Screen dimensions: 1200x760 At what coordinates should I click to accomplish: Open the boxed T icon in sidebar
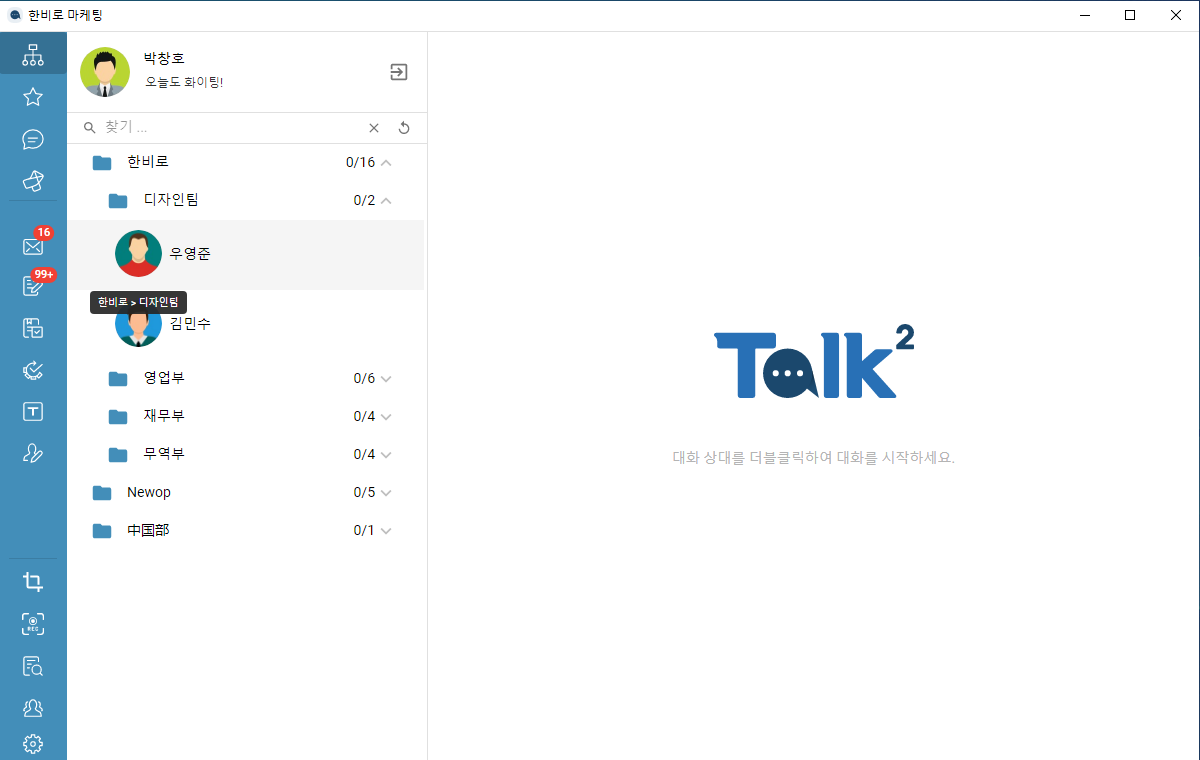(x=33, y=412)
